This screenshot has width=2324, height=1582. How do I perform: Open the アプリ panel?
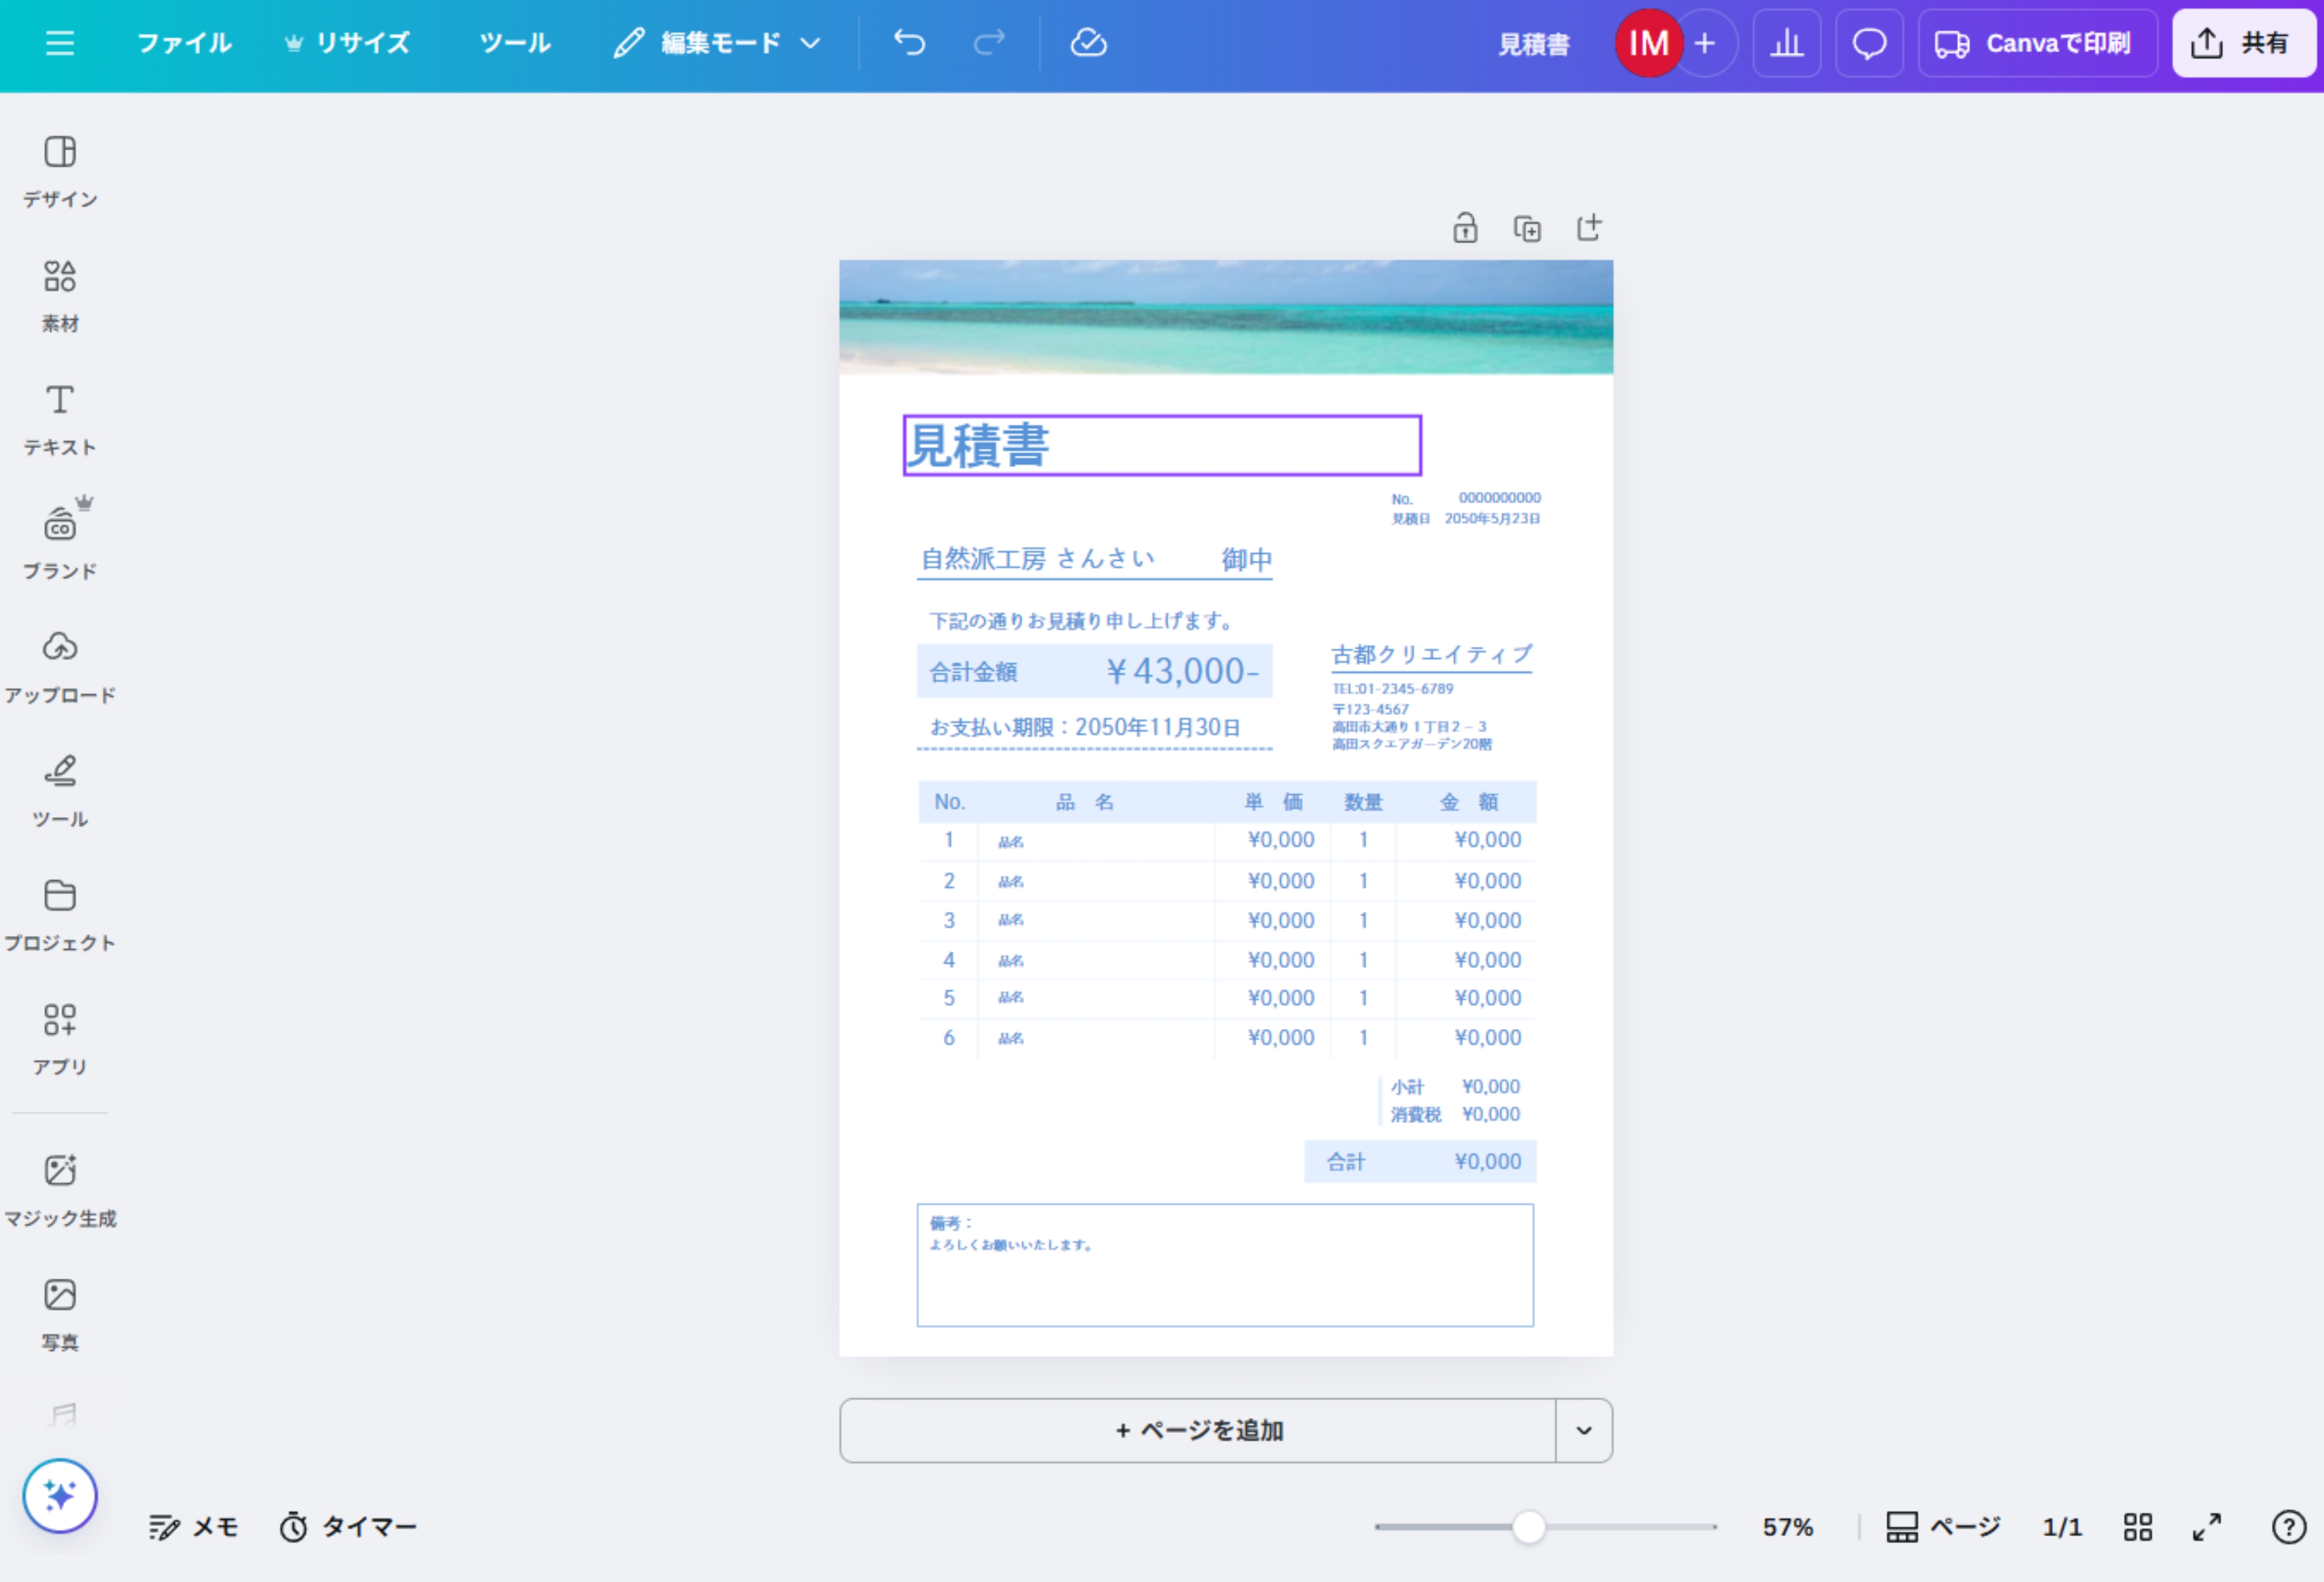(x=60, y=1039)
